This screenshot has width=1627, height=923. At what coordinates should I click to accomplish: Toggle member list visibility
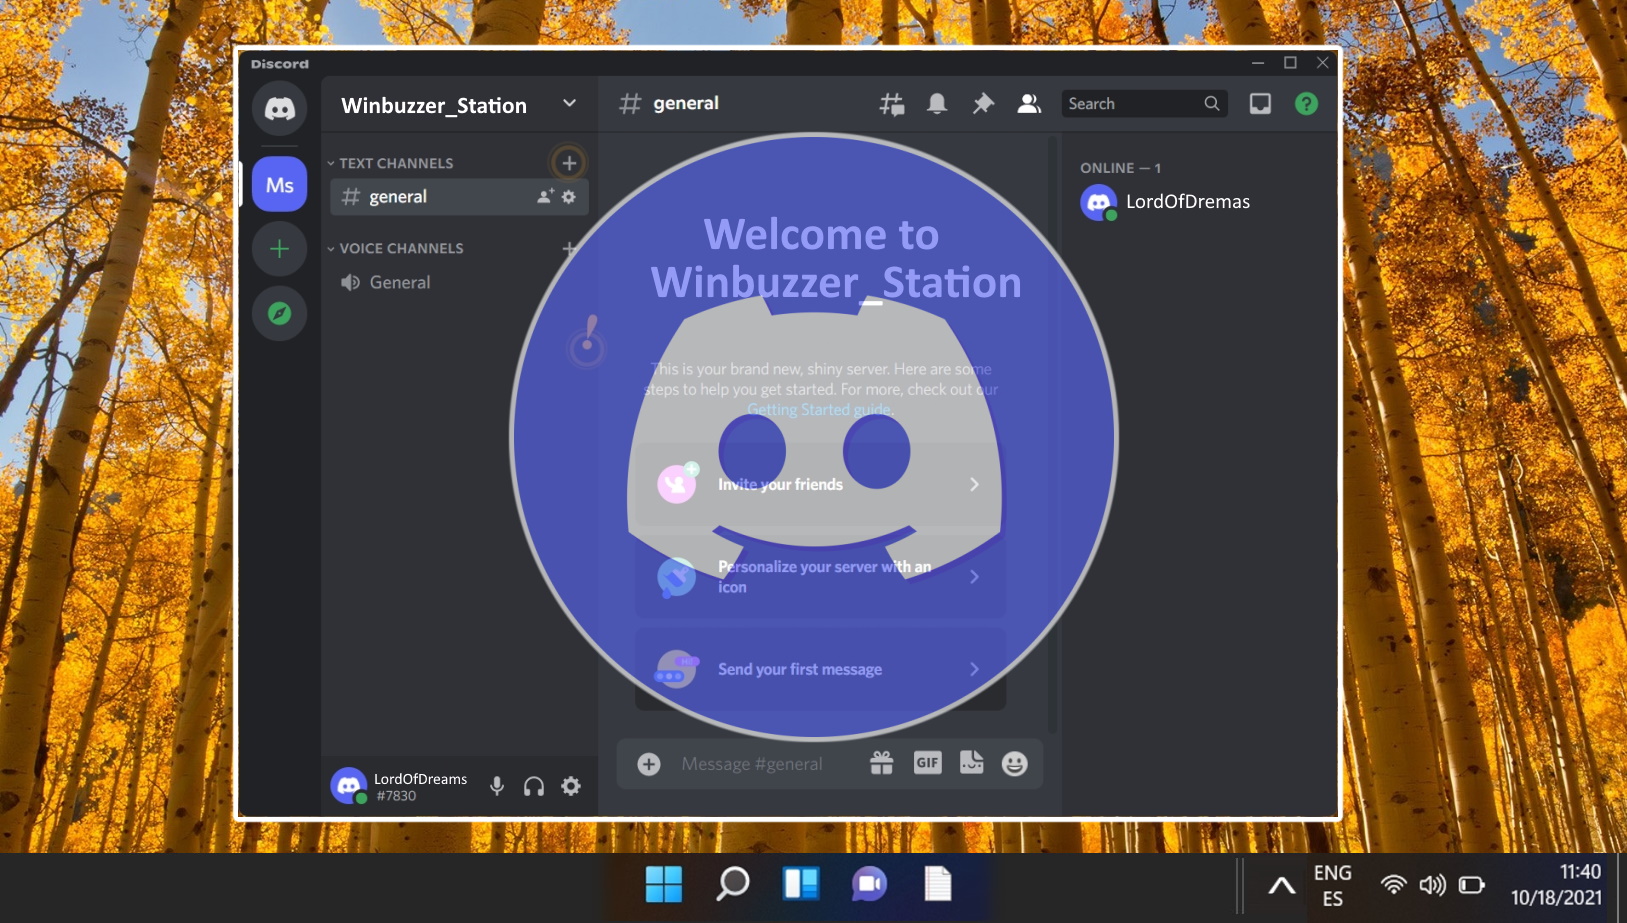pos(1029,104)
